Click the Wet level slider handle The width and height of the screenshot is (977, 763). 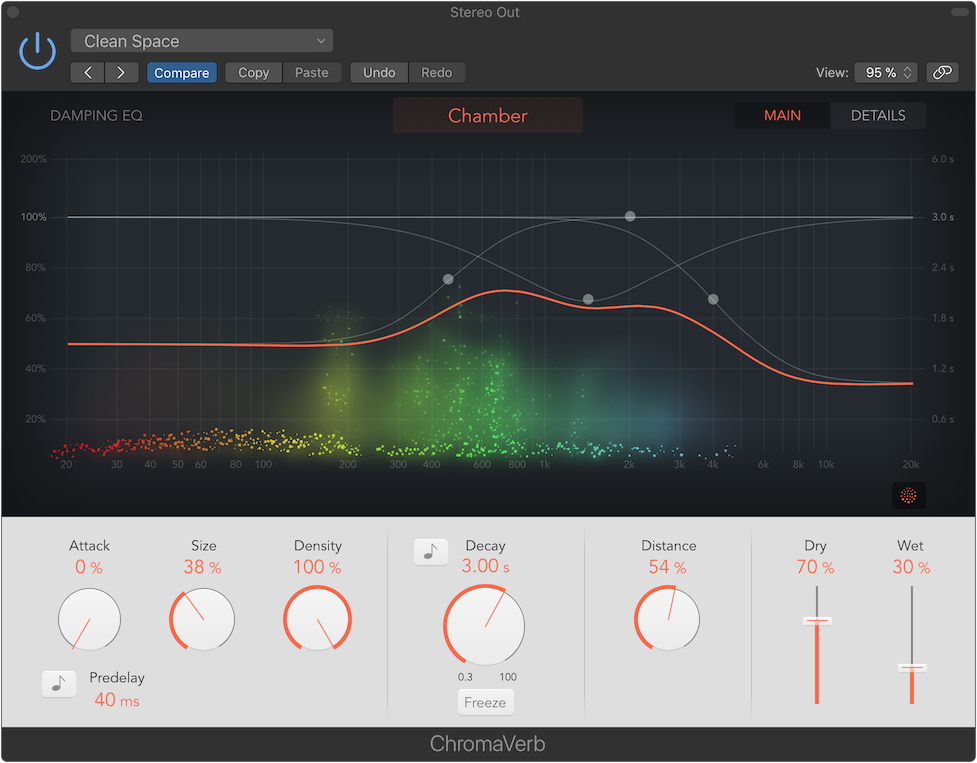coord(912,668)
